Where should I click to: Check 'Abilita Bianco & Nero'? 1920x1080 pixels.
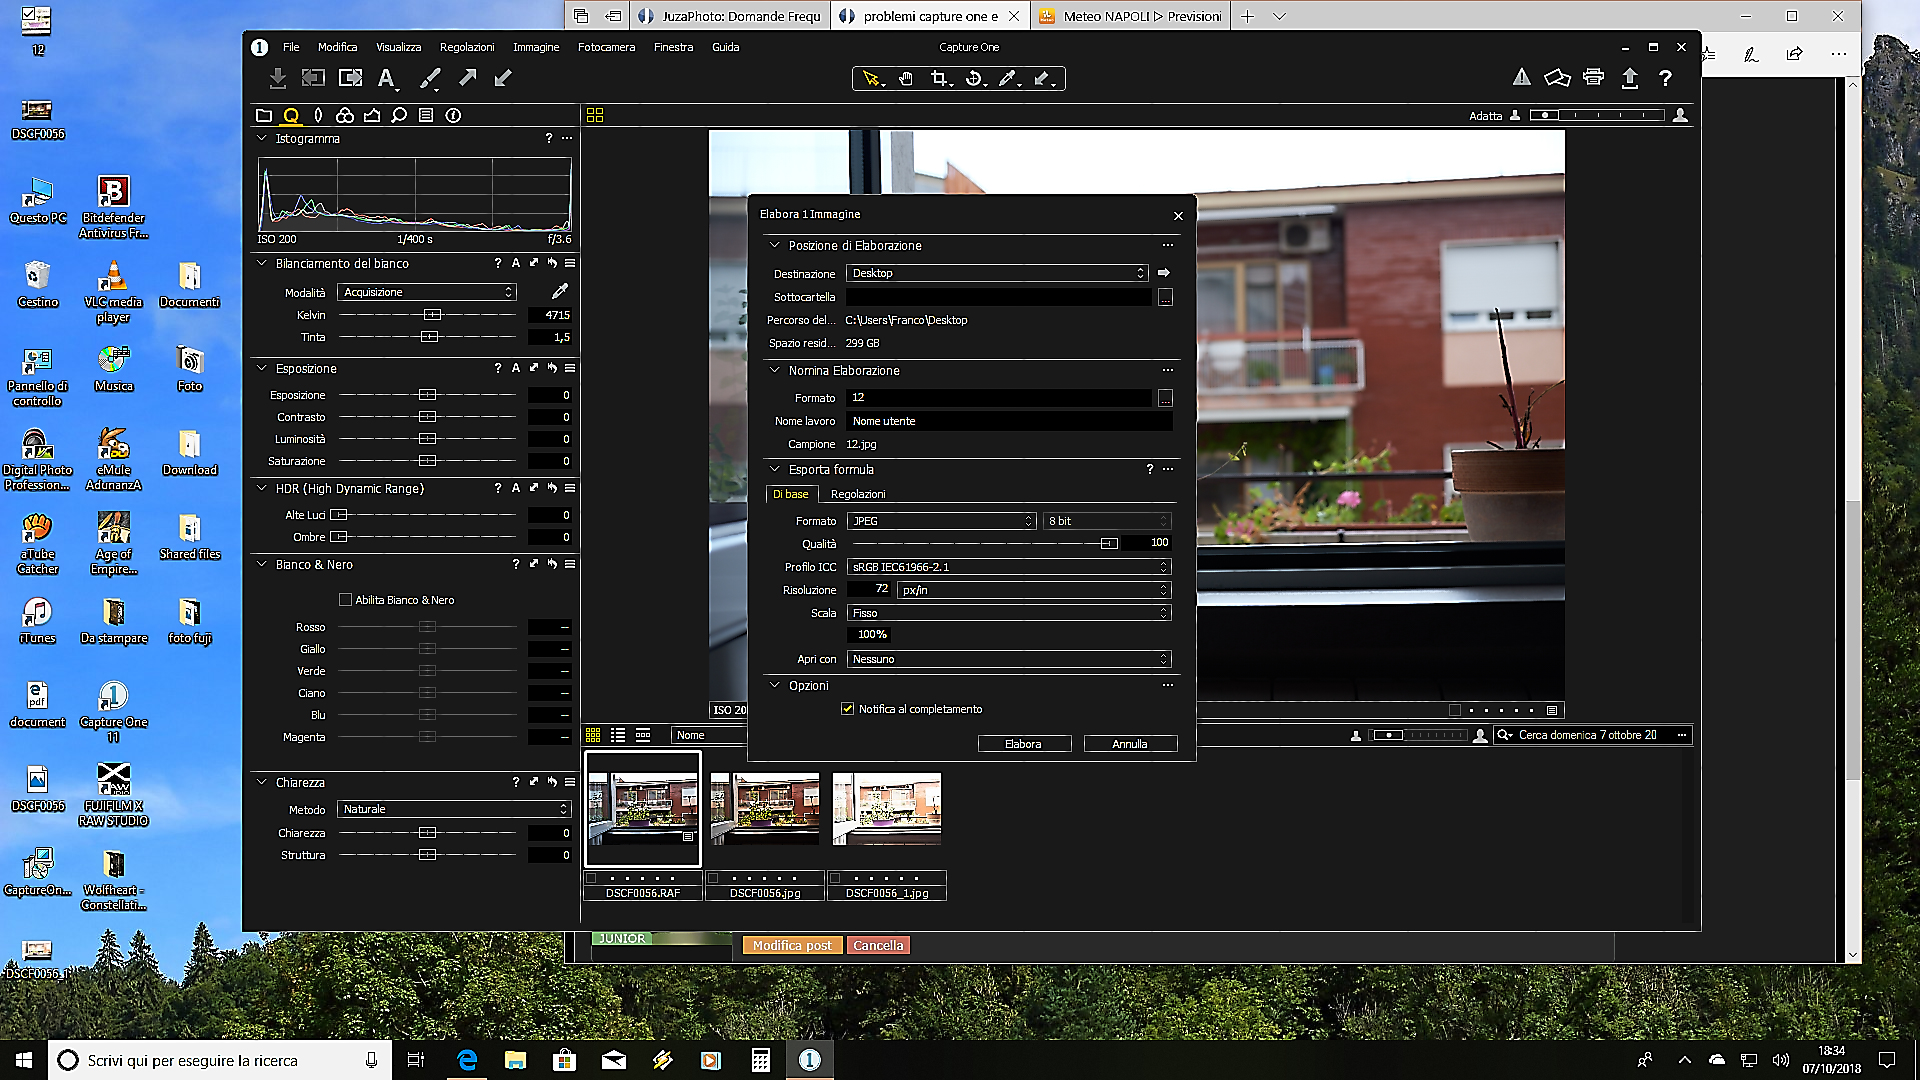[x=345, y=599]
